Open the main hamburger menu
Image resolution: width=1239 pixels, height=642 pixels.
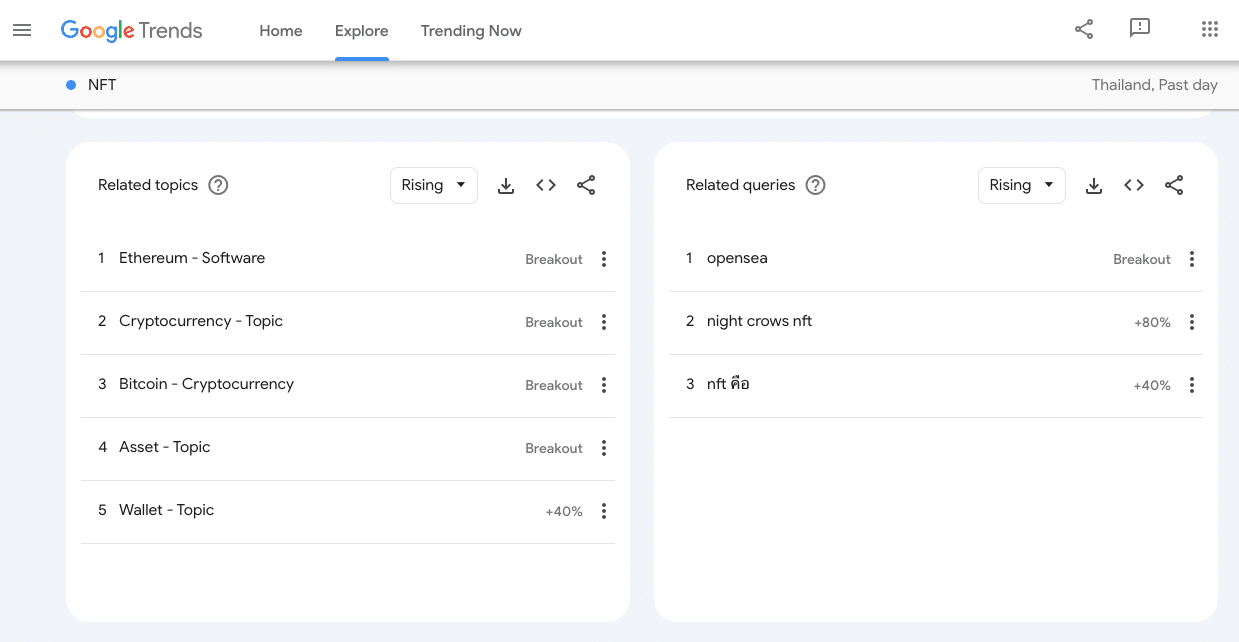pyautogui.click(x=22, y=30)
